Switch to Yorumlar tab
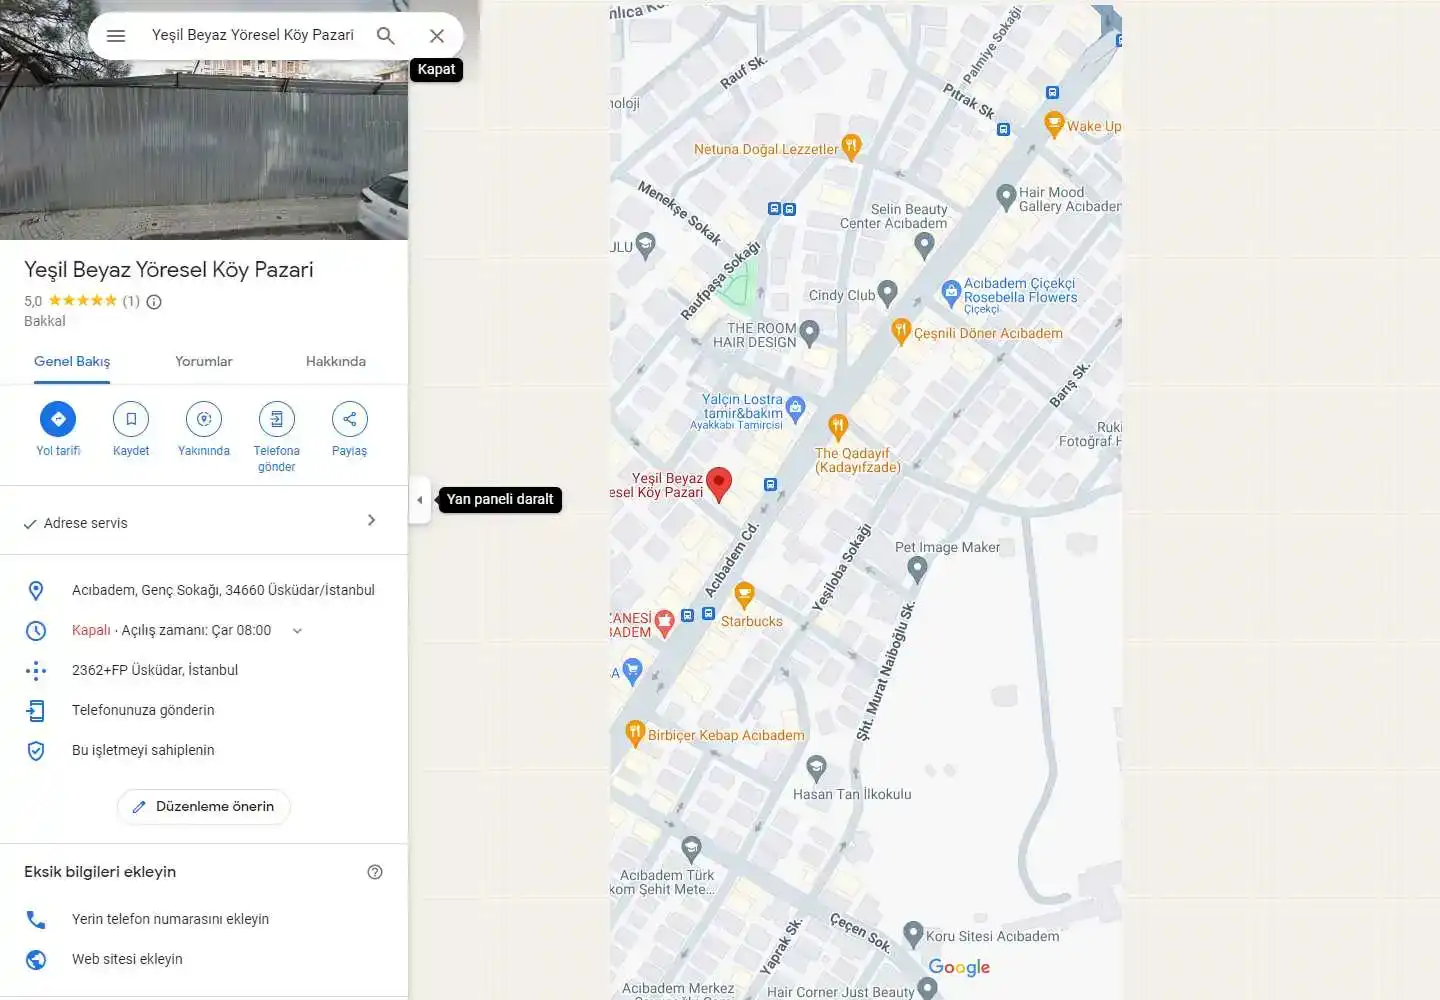The height and width of the screenshot is (1000, 1440). point(204,361)
